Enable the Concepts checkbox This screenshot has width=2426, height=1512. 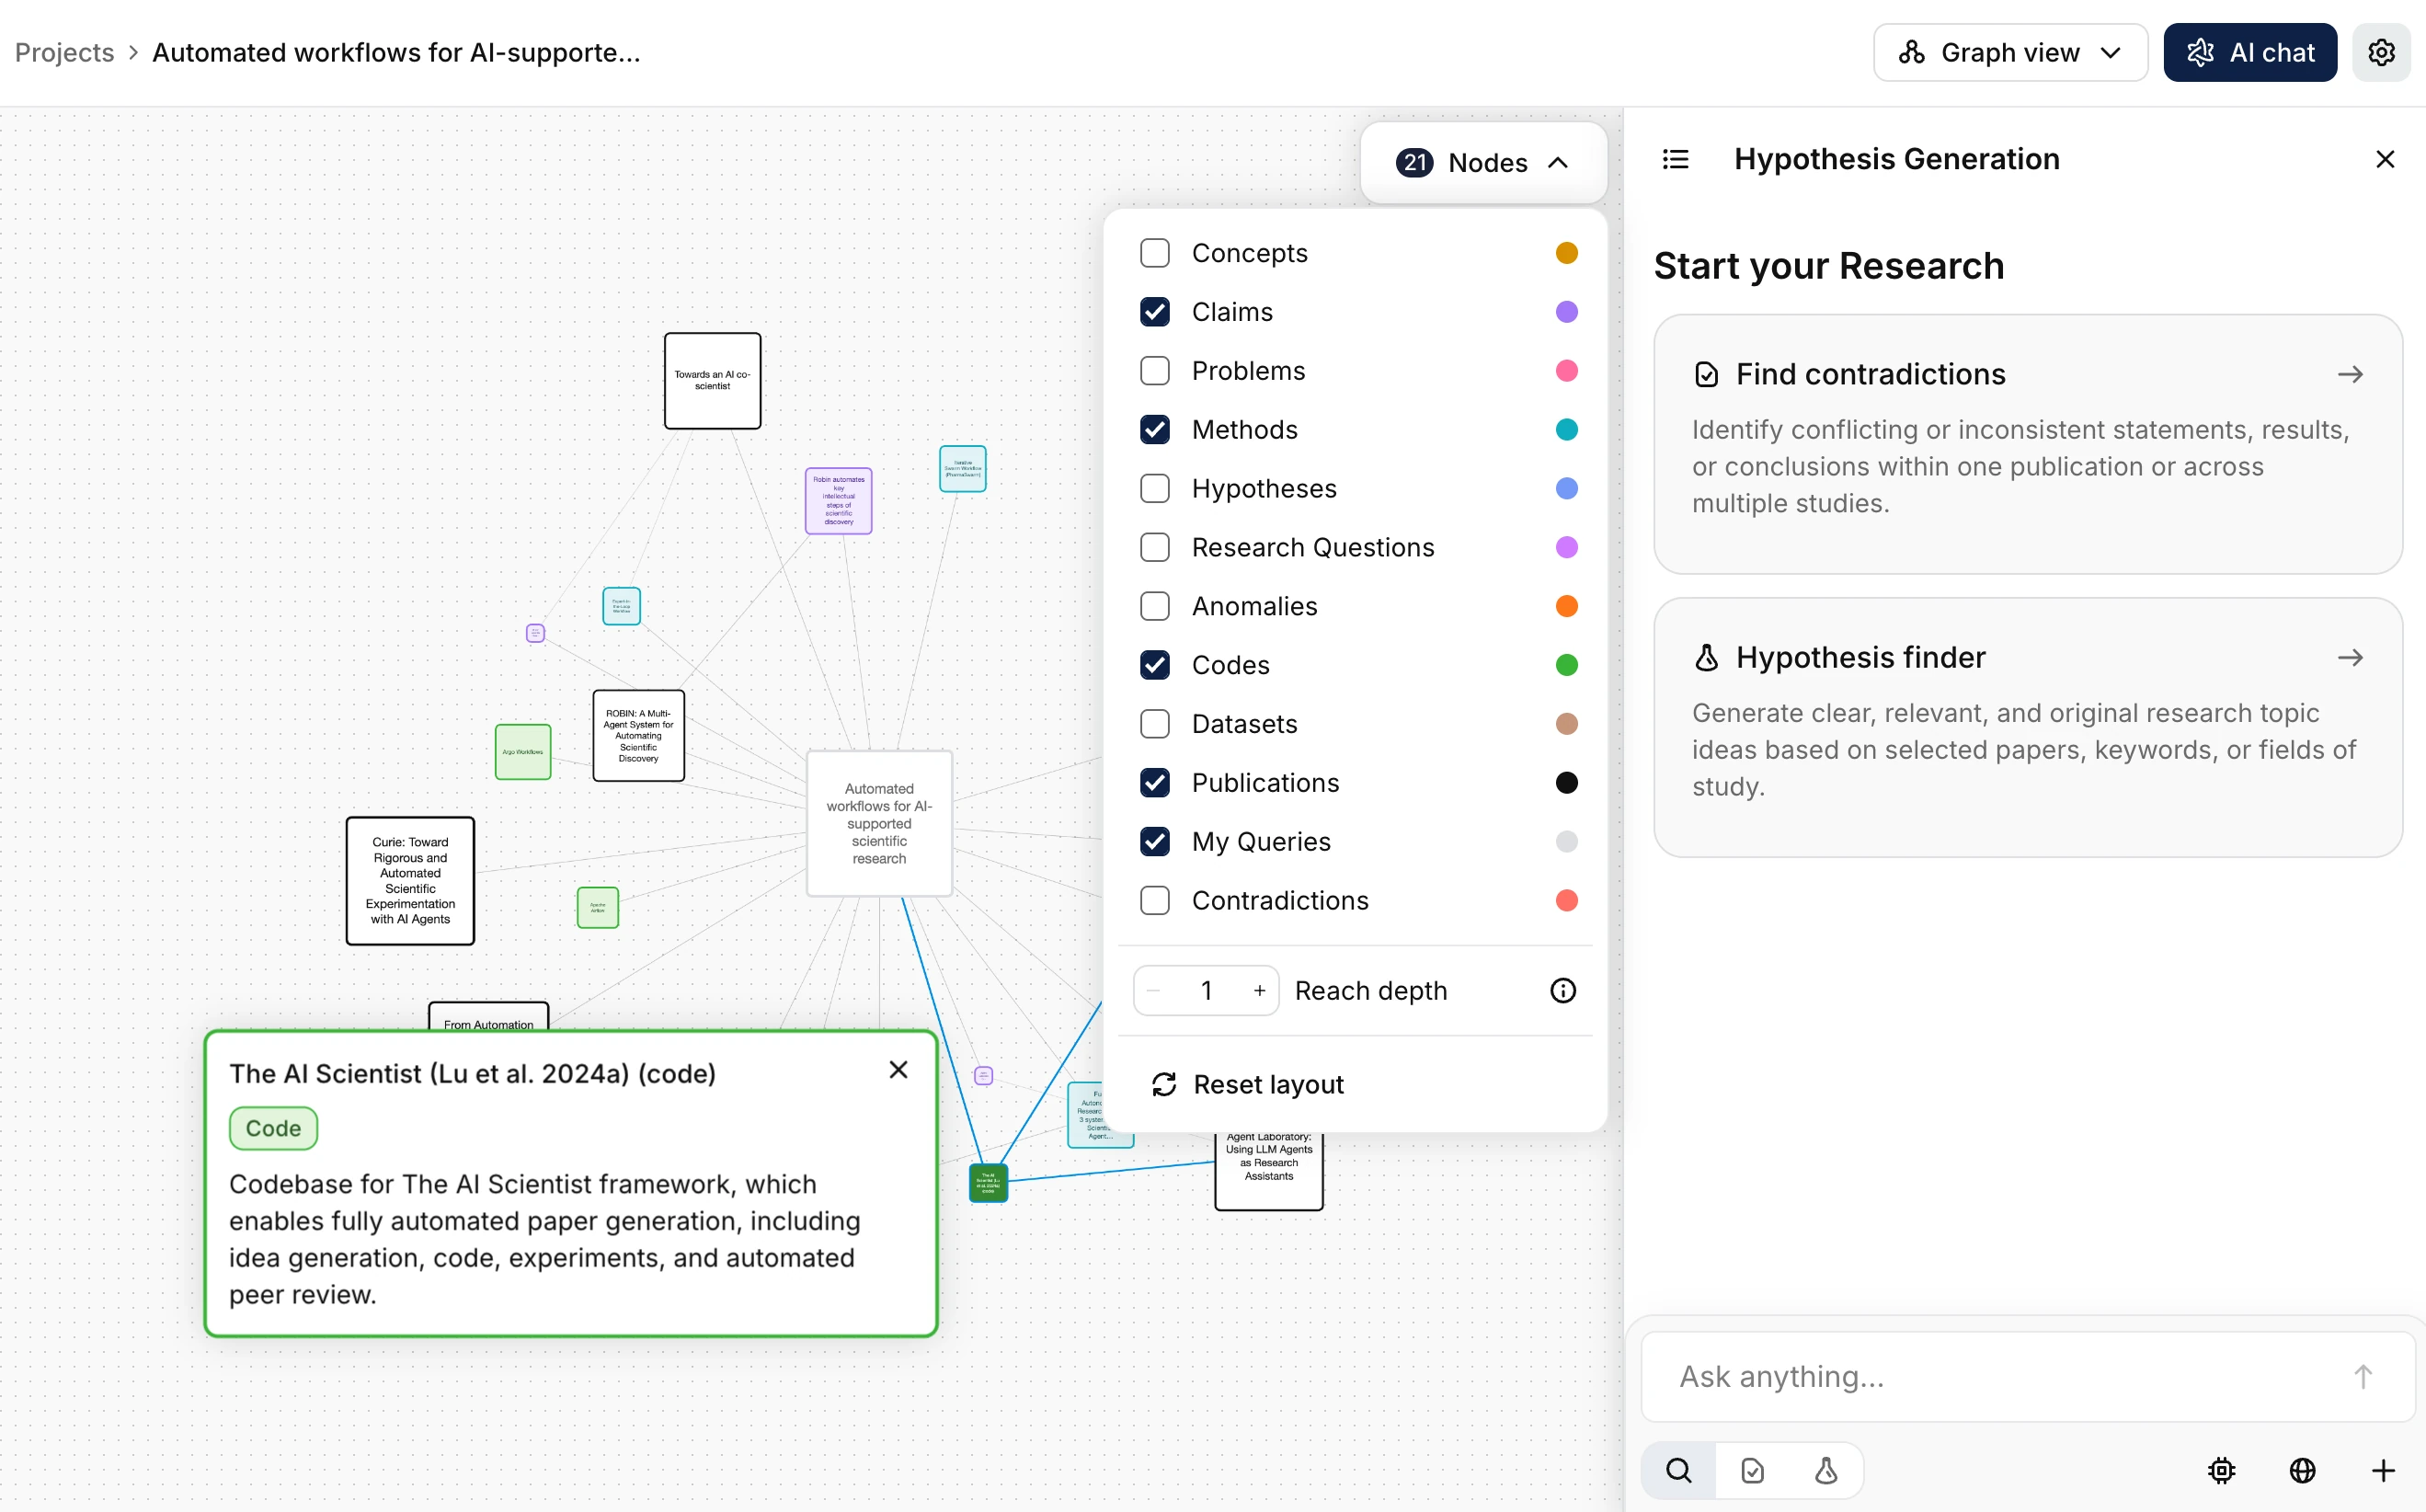1155,253
